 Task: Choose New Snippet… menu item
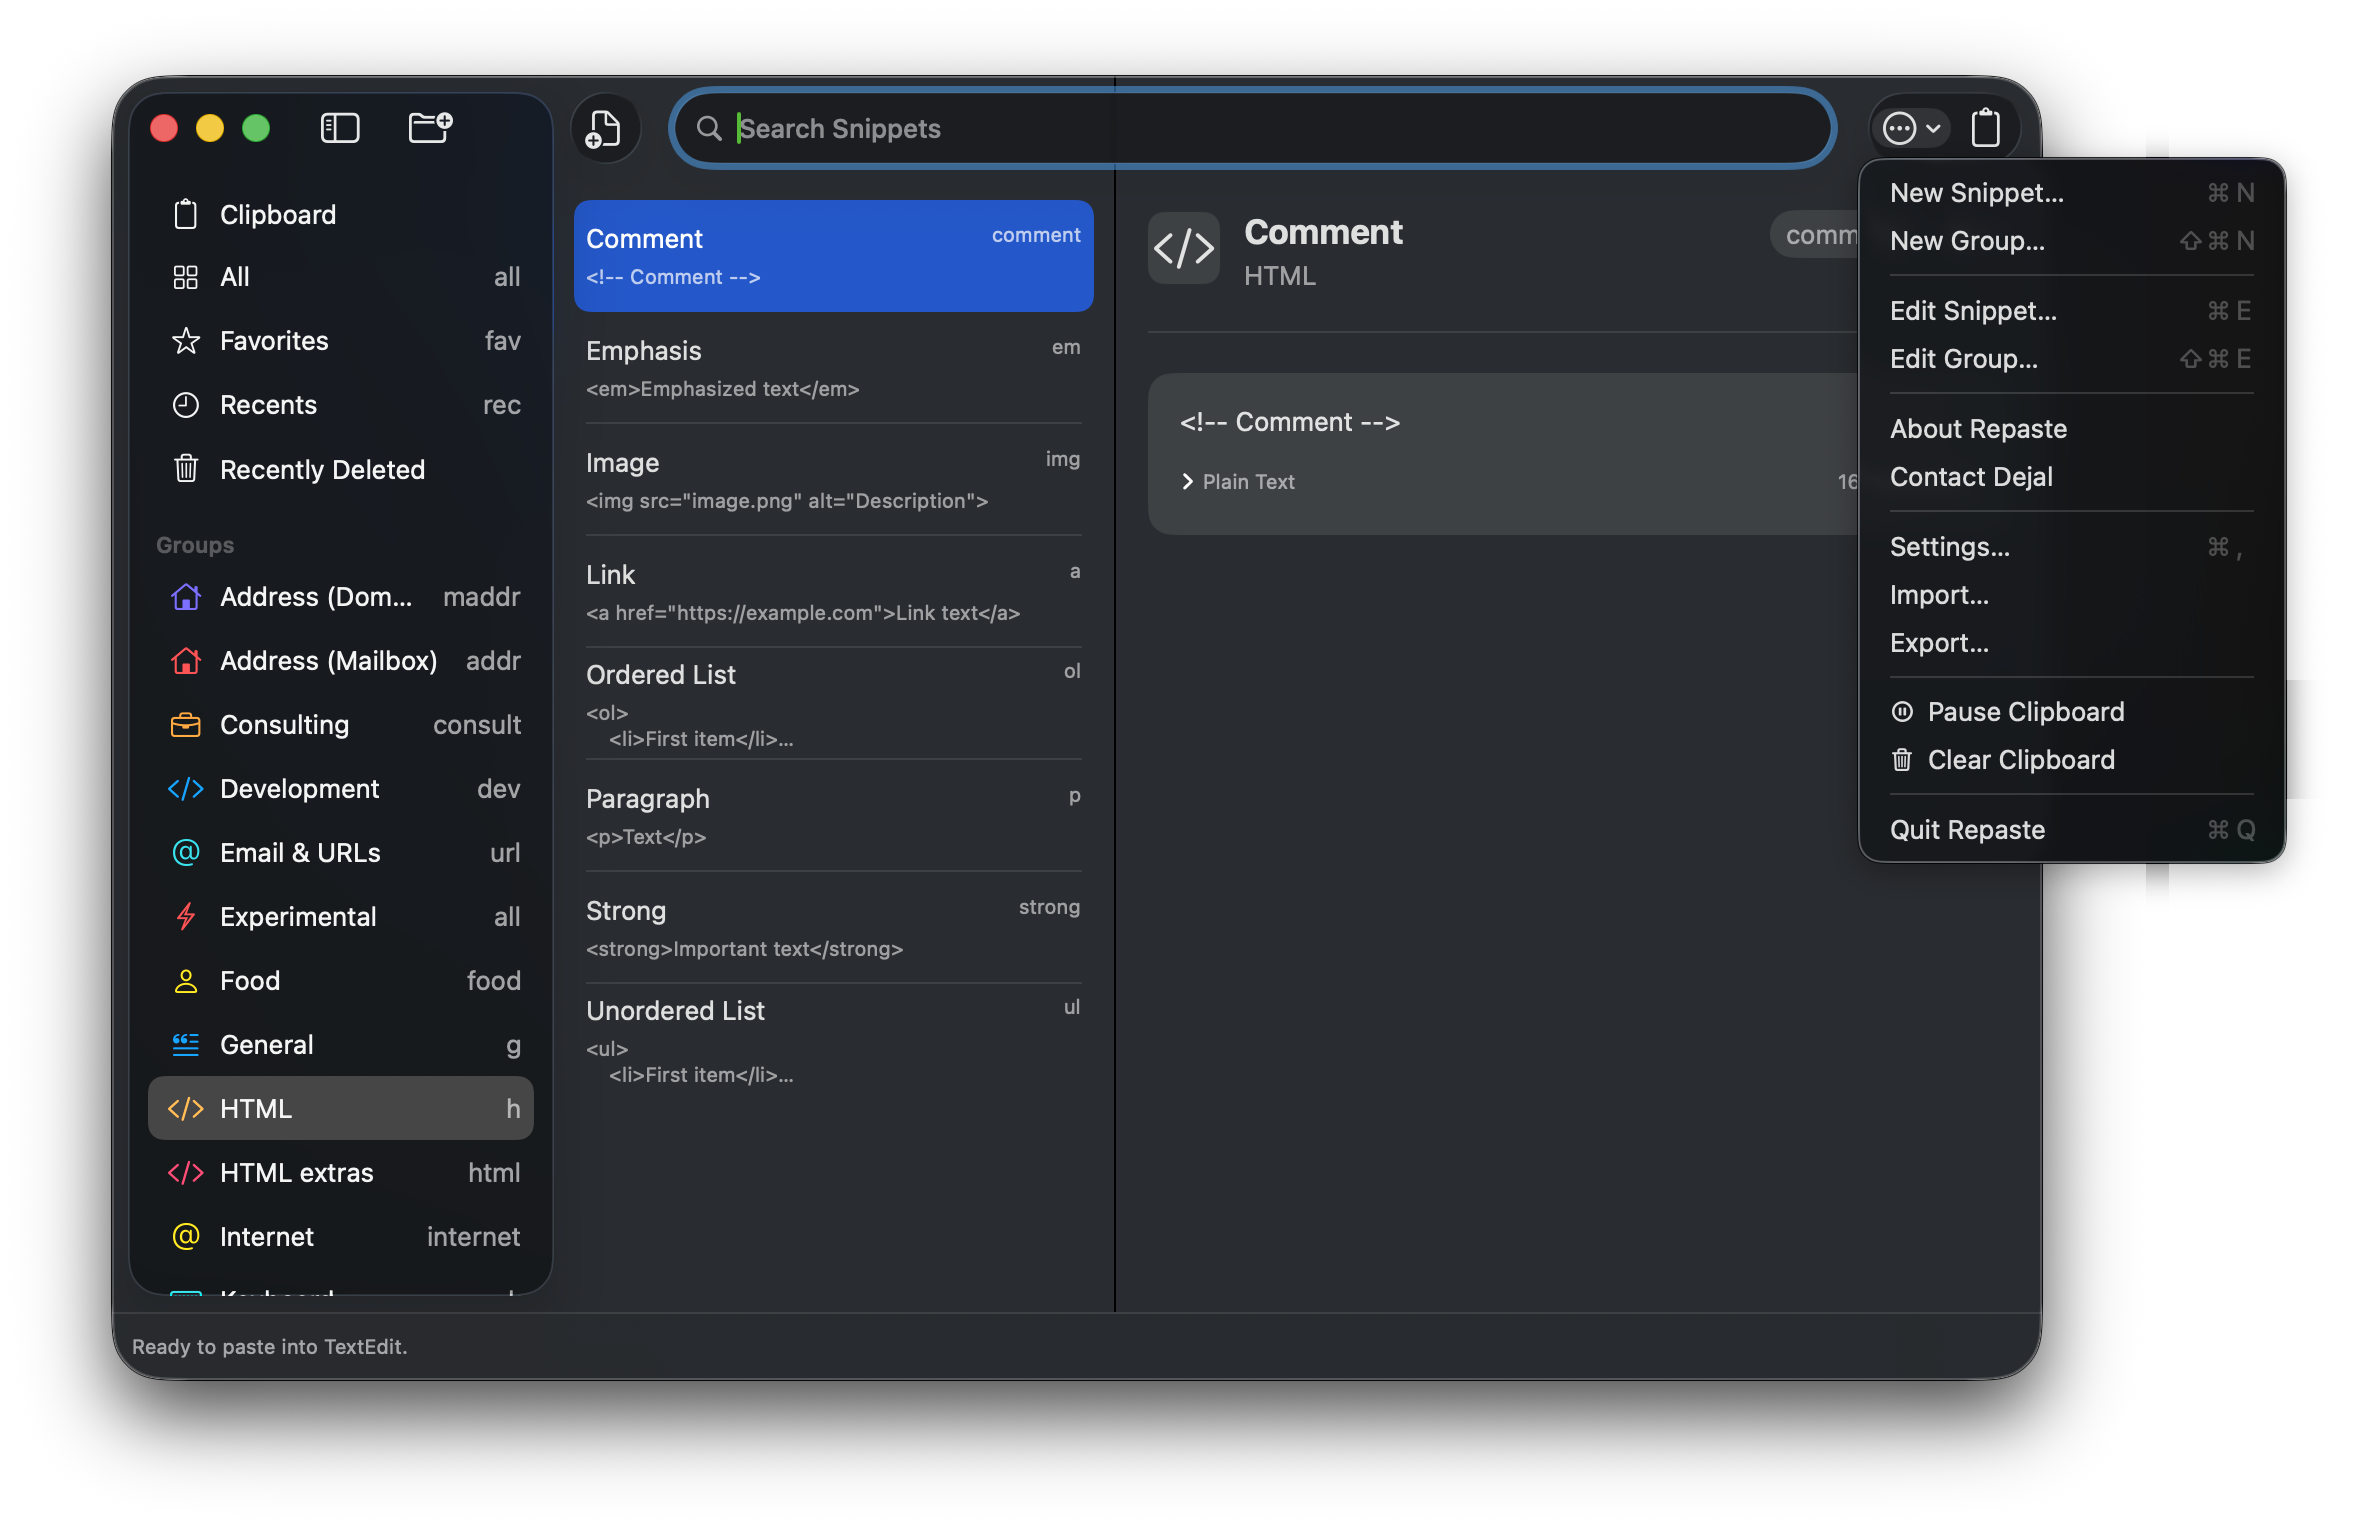[x=2072, y=193]
